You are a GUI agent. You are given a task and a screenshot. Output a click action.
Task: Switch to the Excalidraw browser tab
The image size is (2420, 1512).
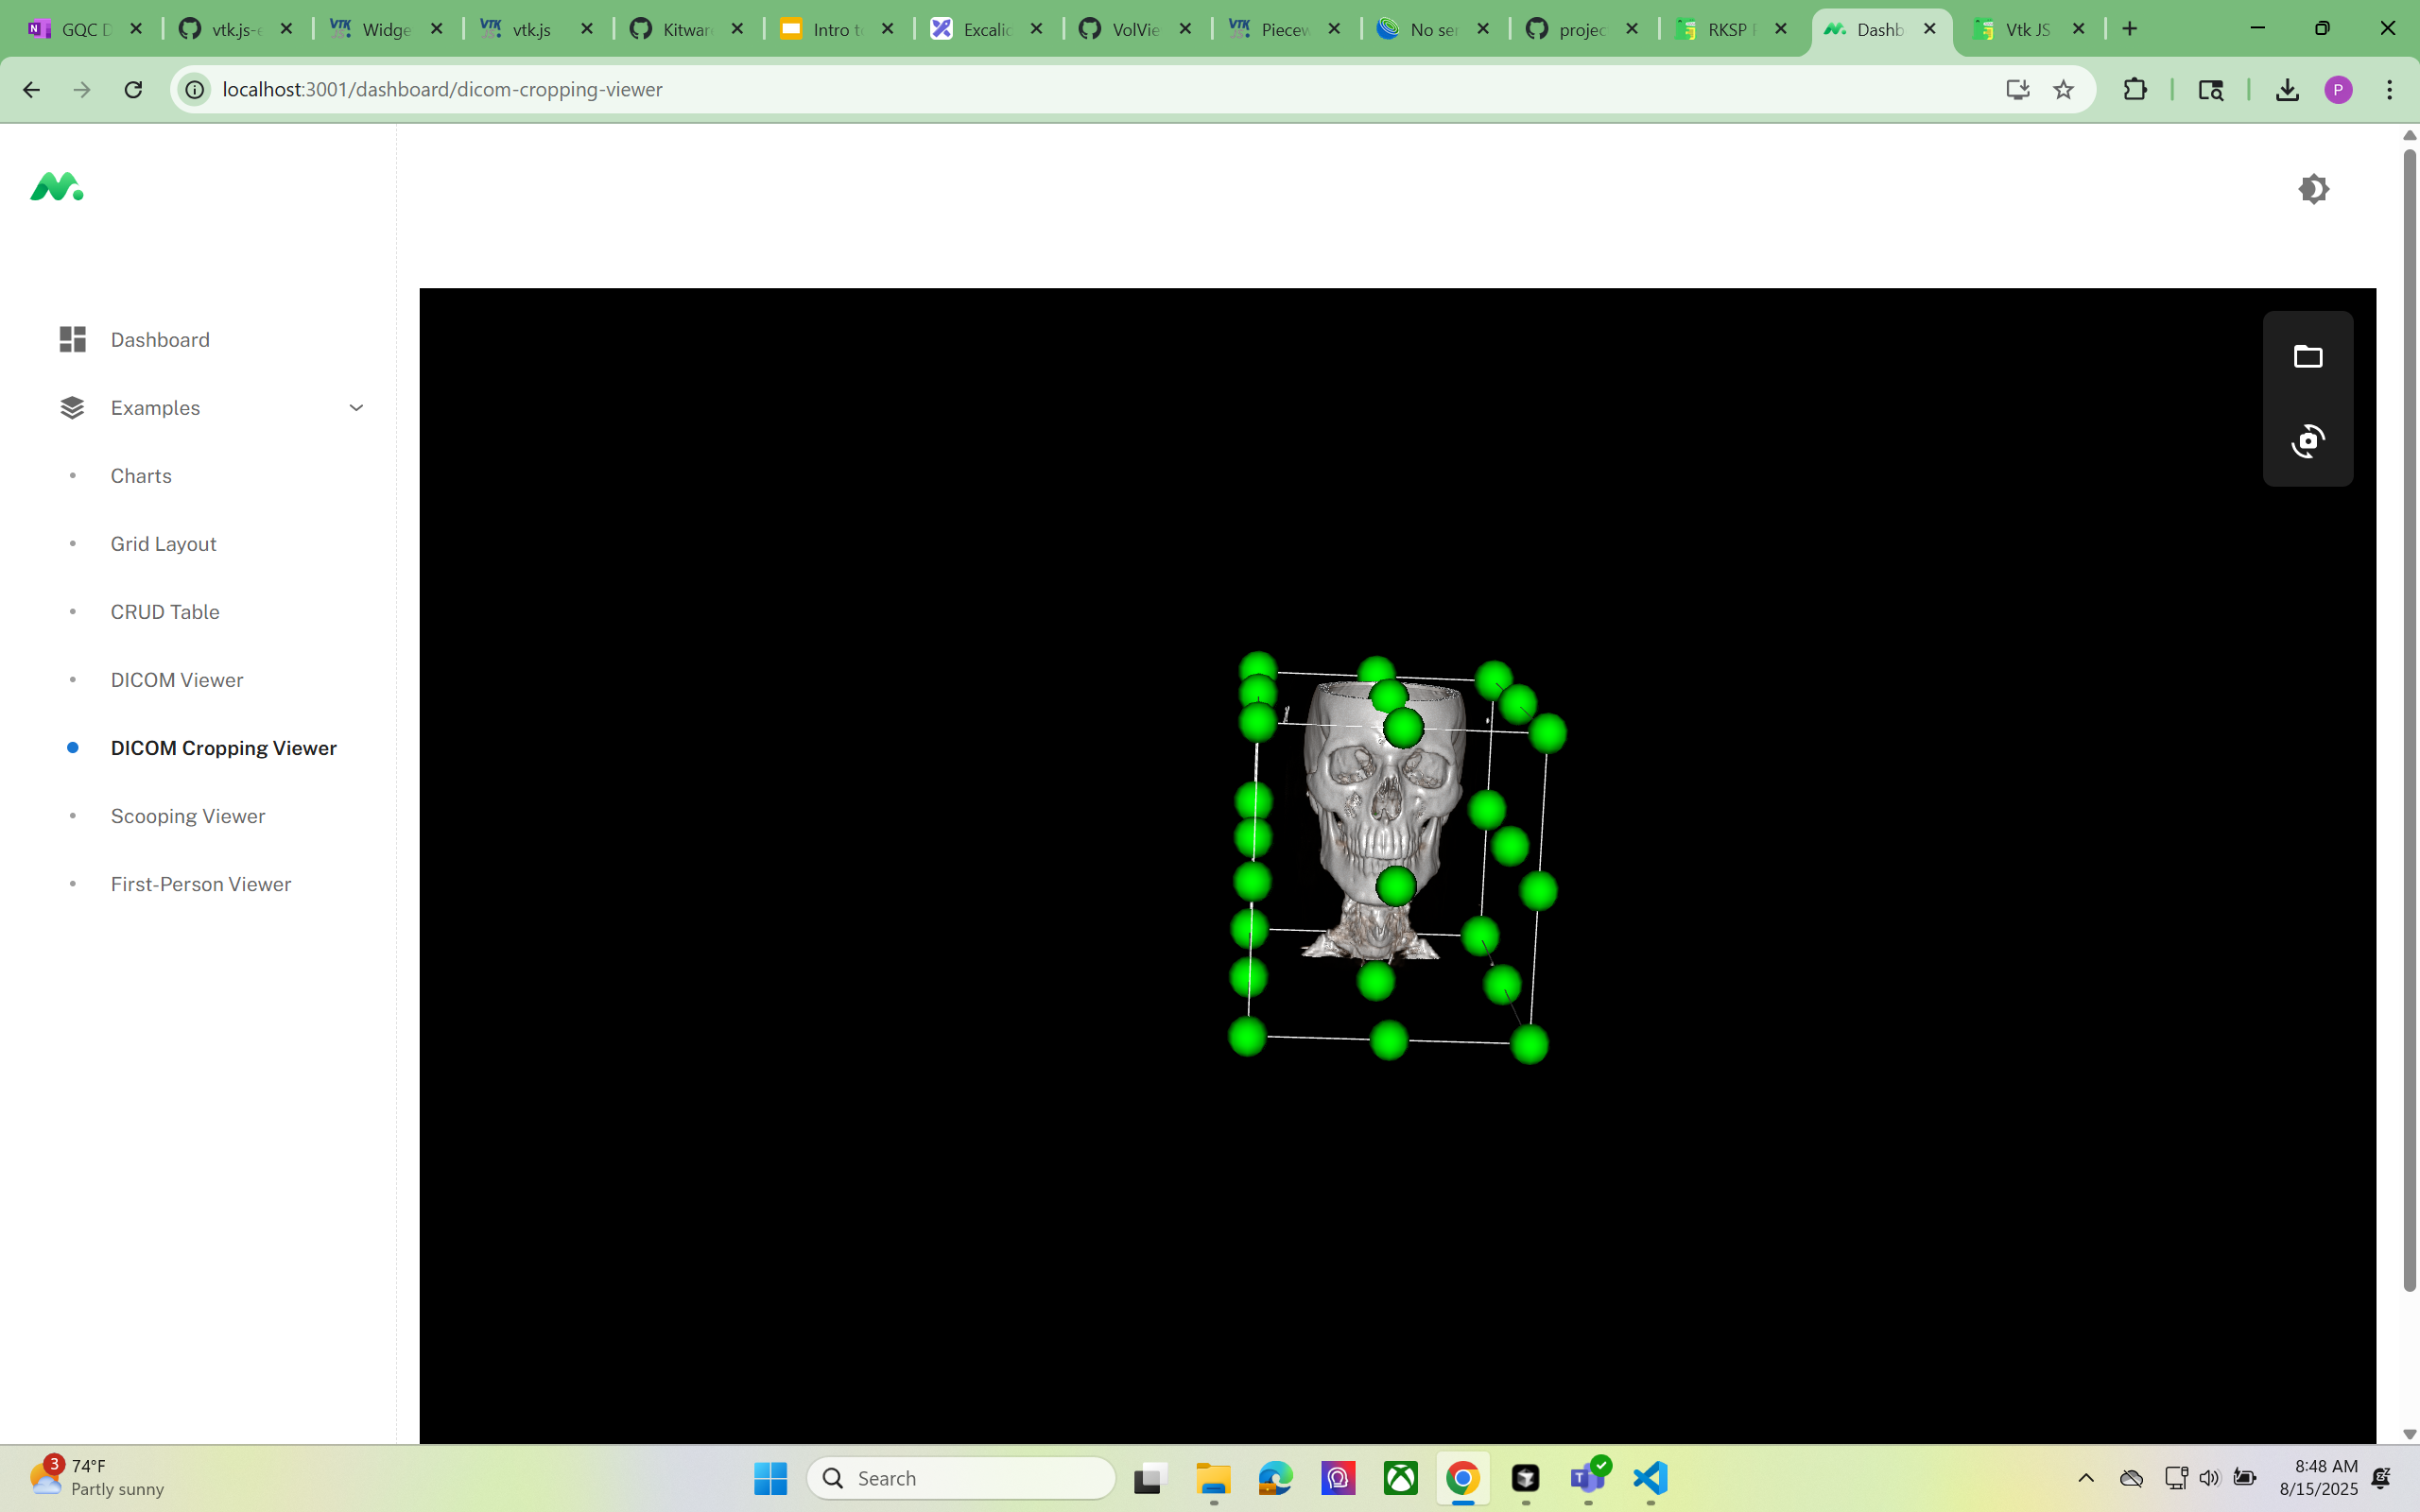pos(987,29)
